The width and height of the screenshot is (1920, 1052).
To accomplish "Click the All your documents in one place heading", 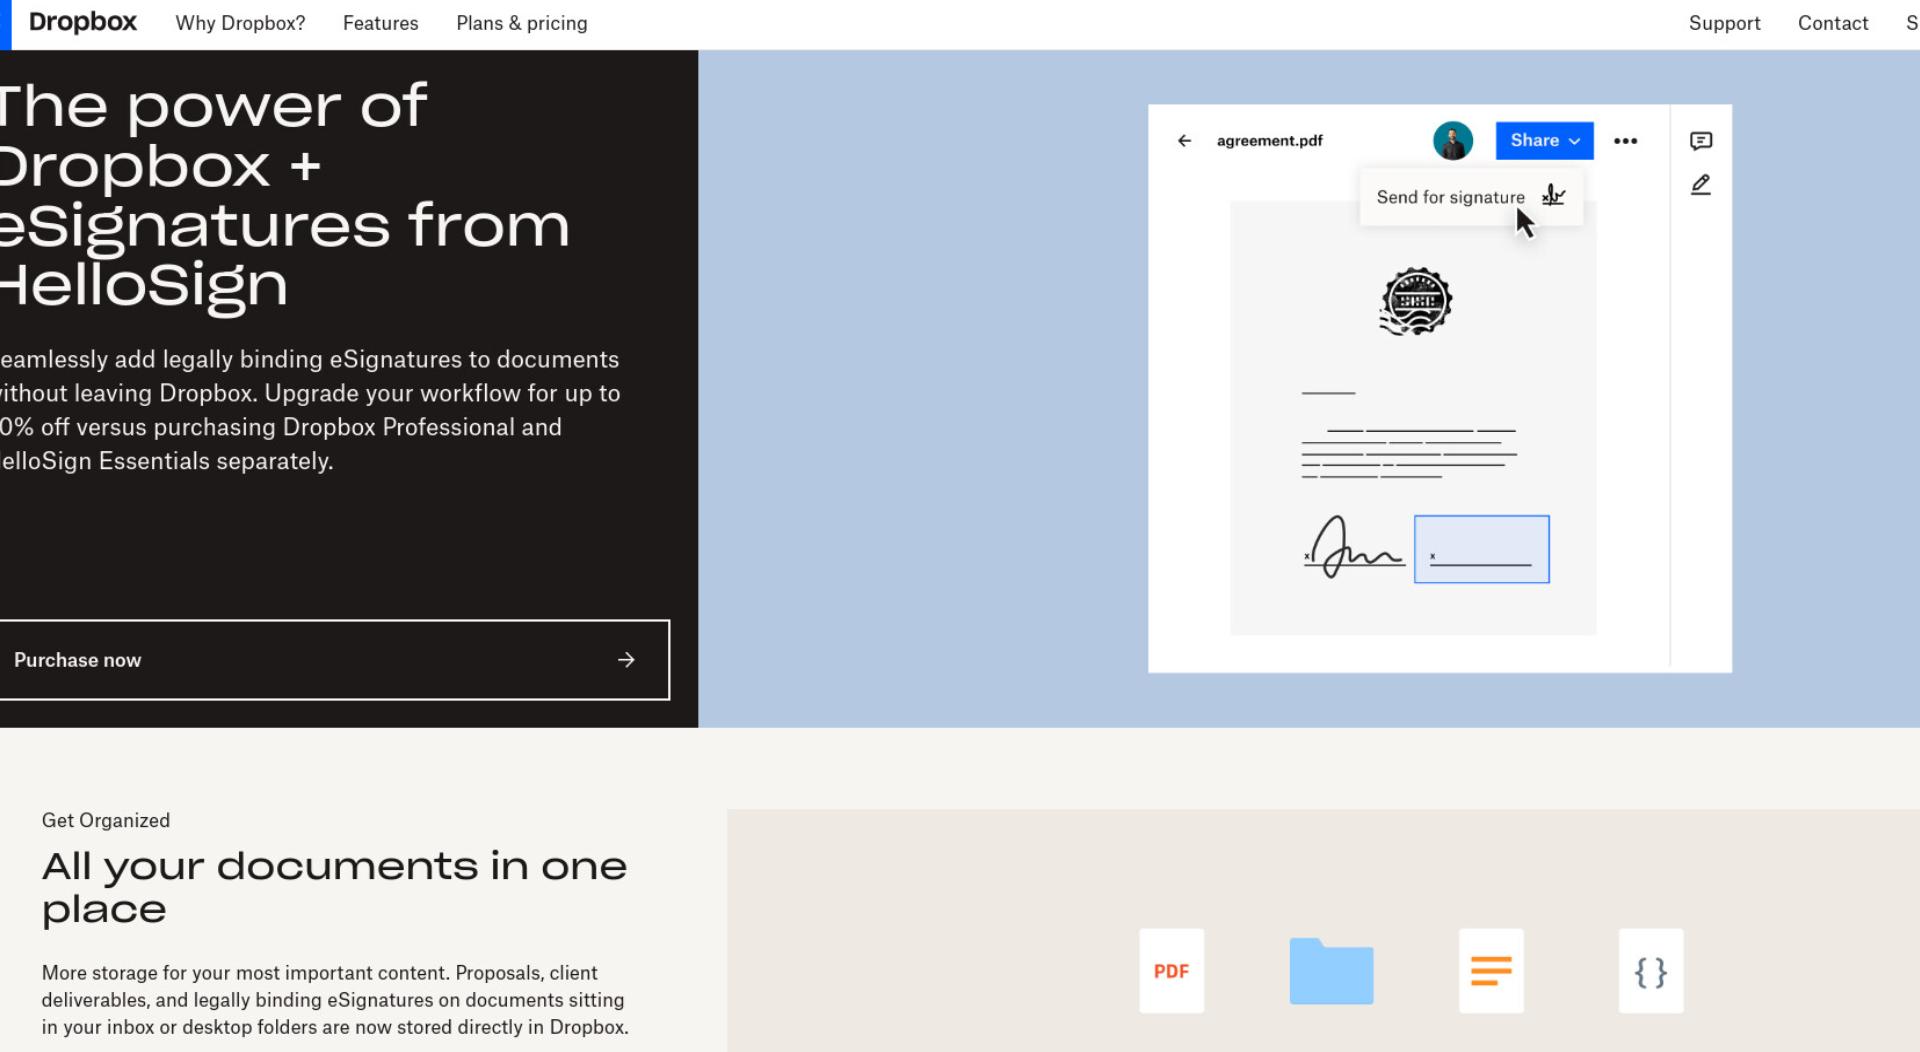I will (334, 887).
